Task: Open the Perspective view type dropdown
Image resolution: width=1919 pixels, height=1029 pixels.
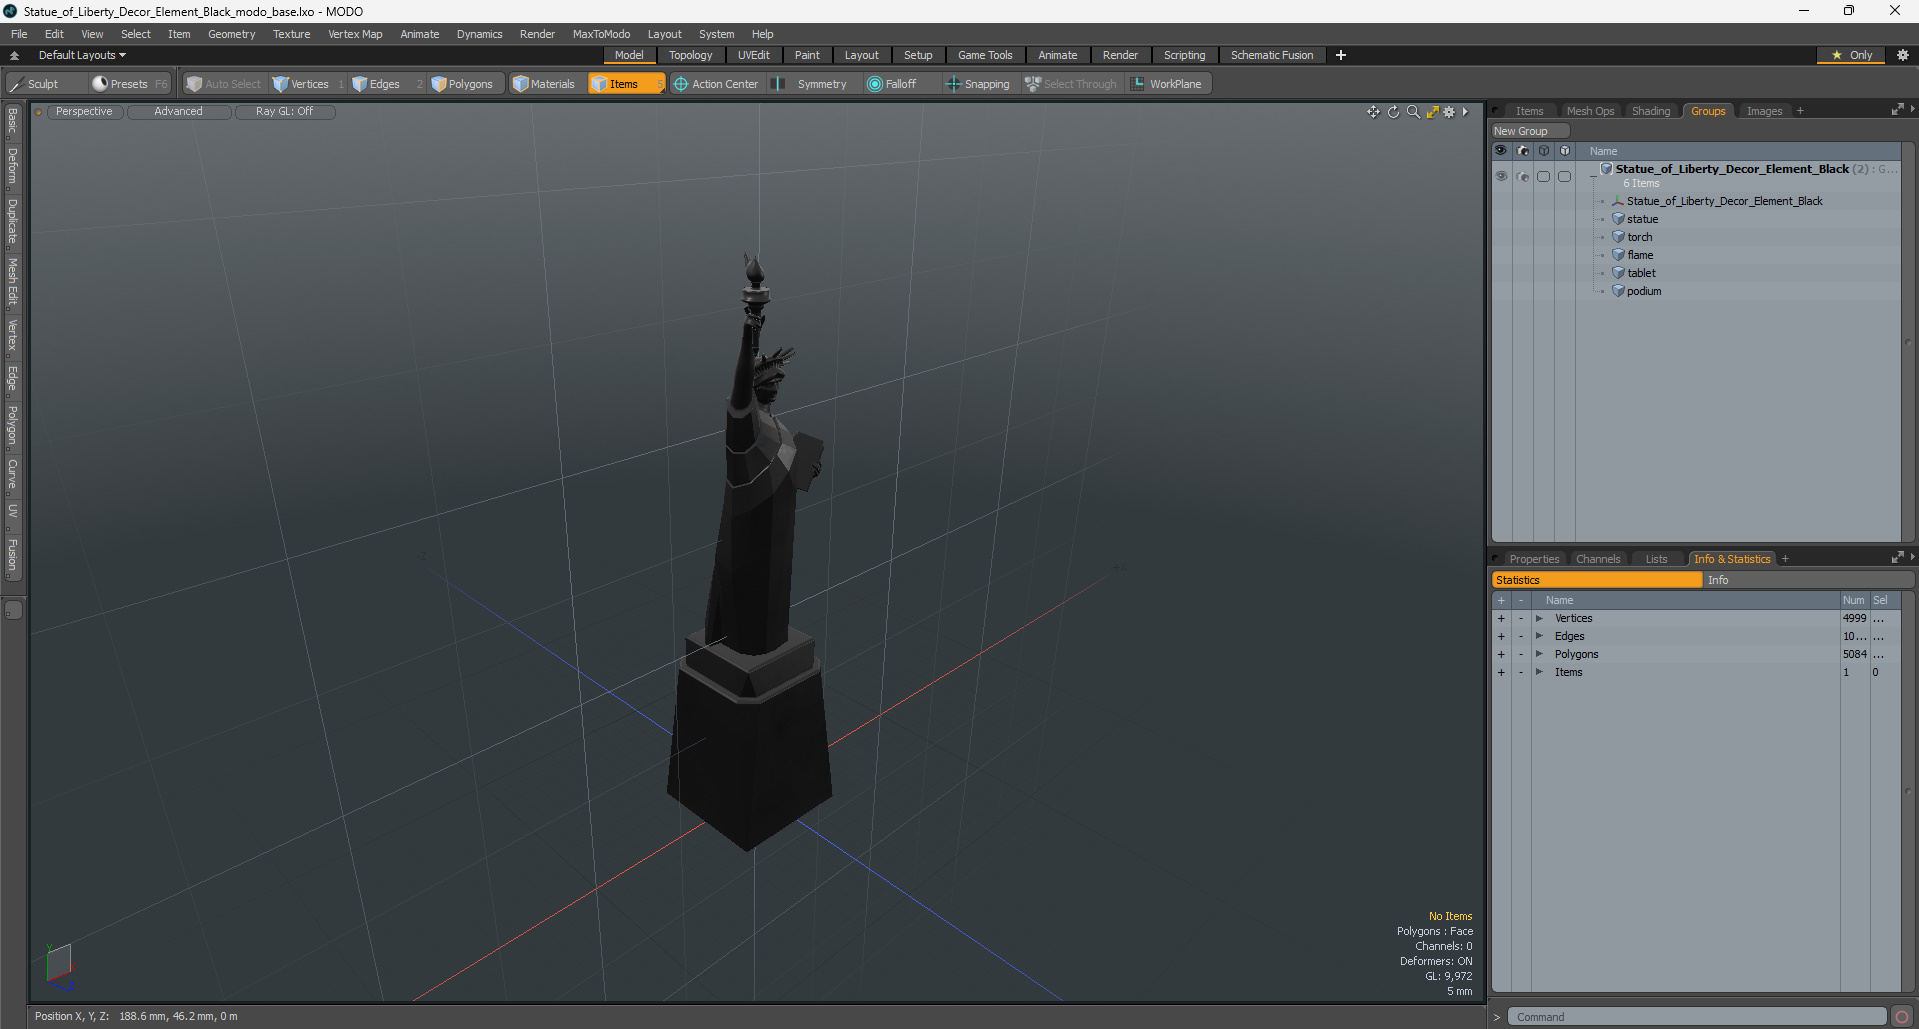Action: pos(84,112)
